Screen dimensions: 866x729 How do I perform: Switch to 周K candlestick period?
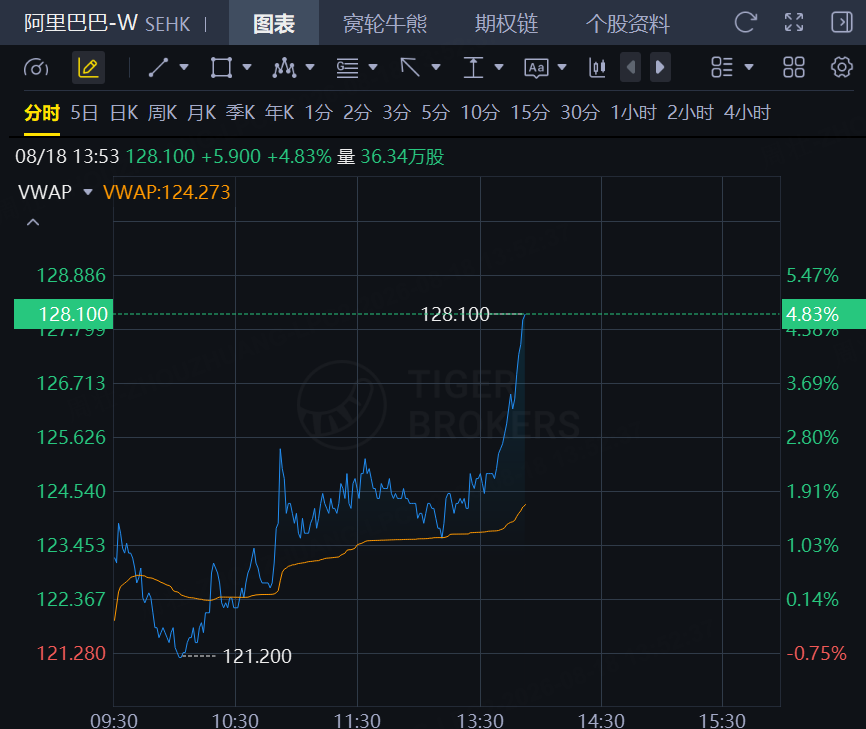point(162,113)
